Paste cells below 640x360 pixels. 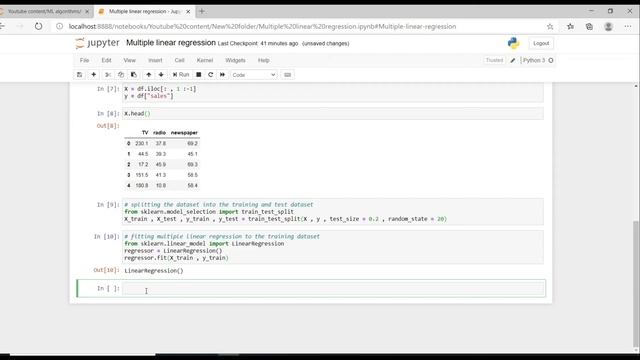[x=133, y=75]
